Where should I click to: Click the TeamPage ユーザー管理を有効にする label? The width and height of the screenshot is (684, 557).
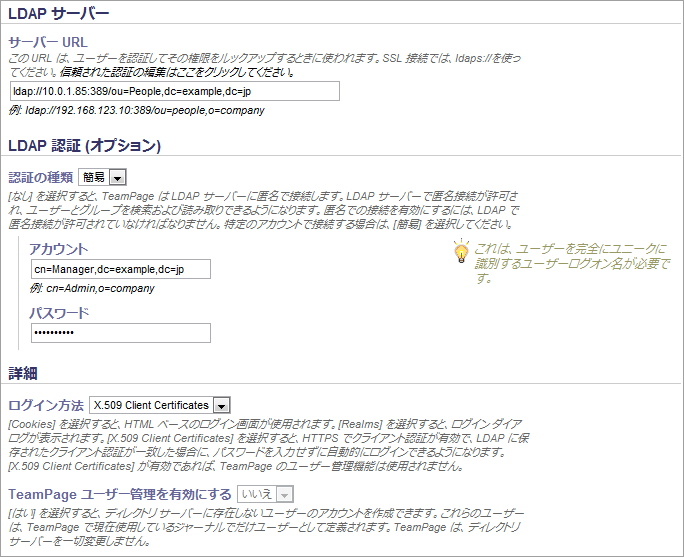(119, 494)
